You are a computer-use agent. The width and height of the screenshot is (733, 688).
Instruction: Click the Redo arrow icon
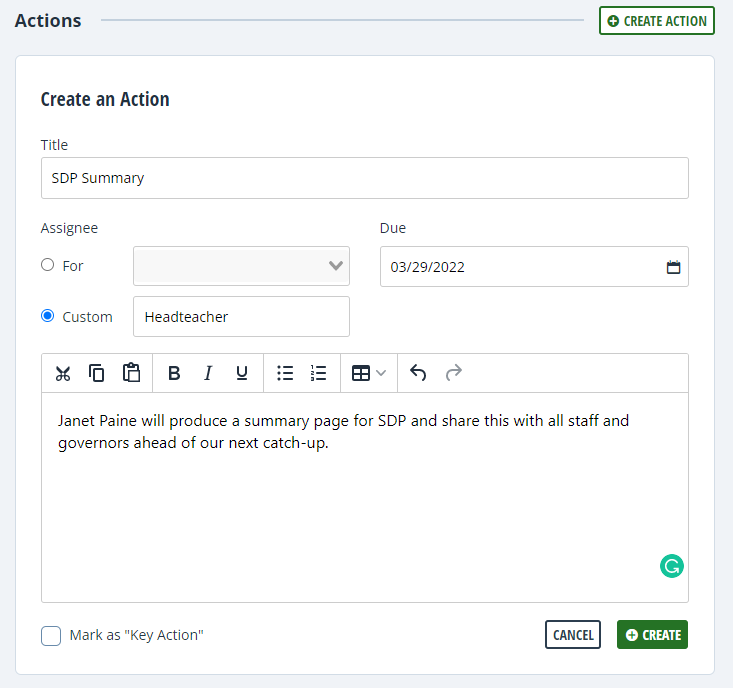coord(453,373)
